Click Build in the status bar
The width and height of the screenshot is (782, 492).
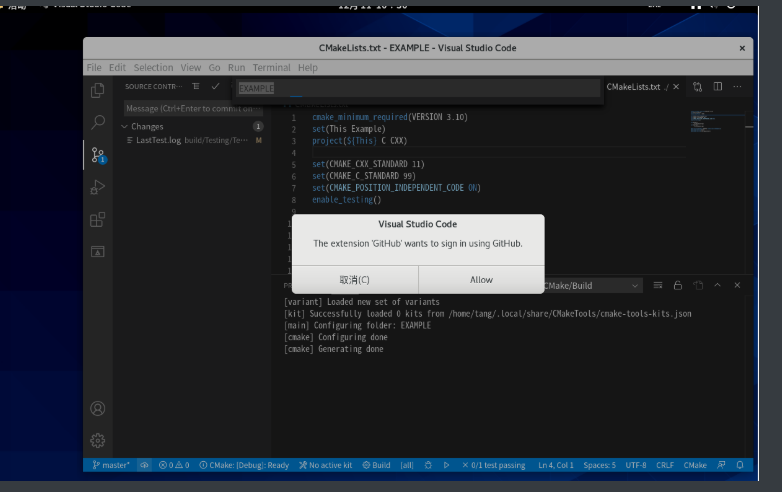(376, 465)
